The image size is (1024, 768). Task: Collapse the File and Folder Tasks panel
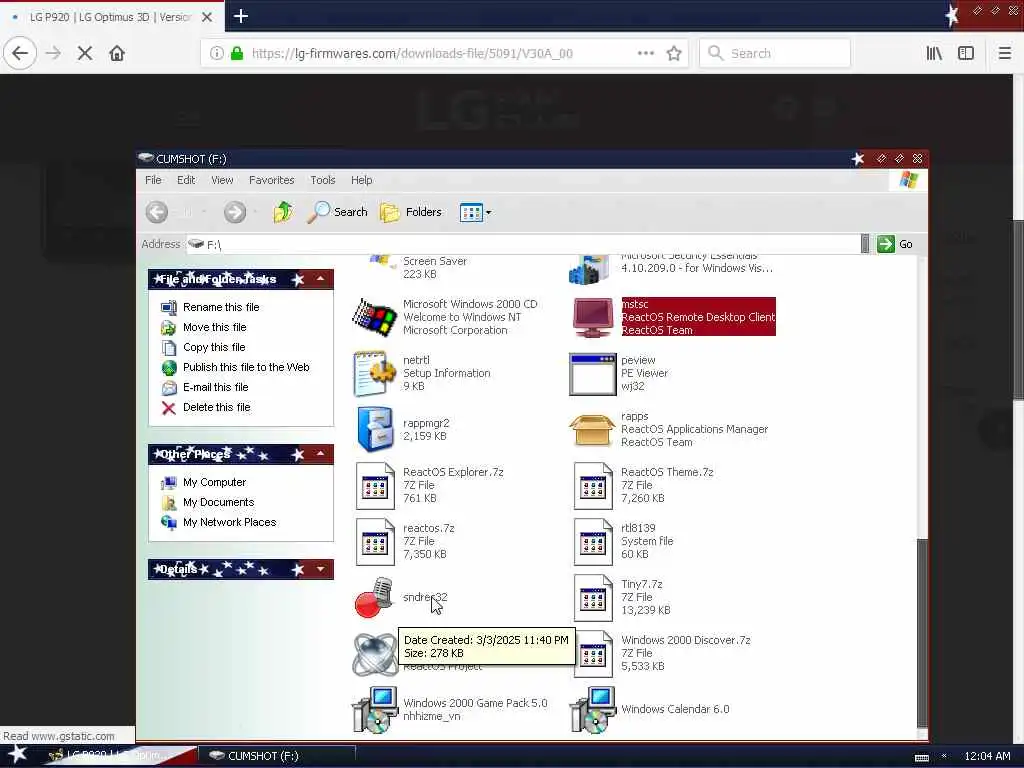[x=321, y=280]
